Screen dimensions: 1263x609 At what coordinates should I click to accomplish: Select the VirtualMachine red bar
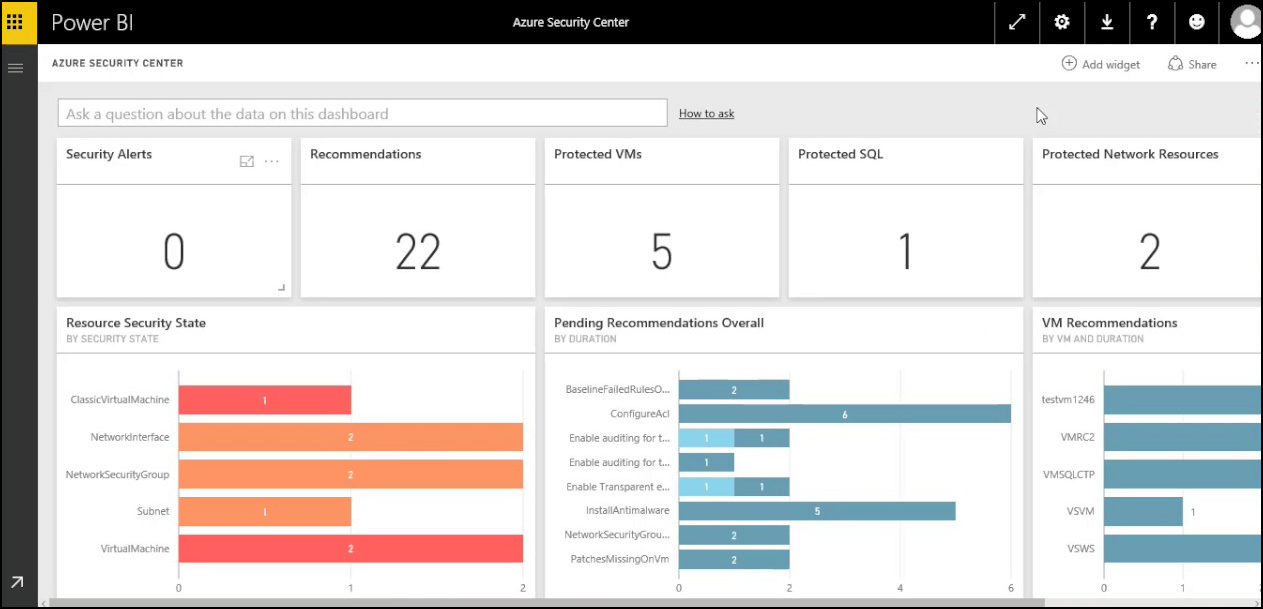[x=351, y=548]
